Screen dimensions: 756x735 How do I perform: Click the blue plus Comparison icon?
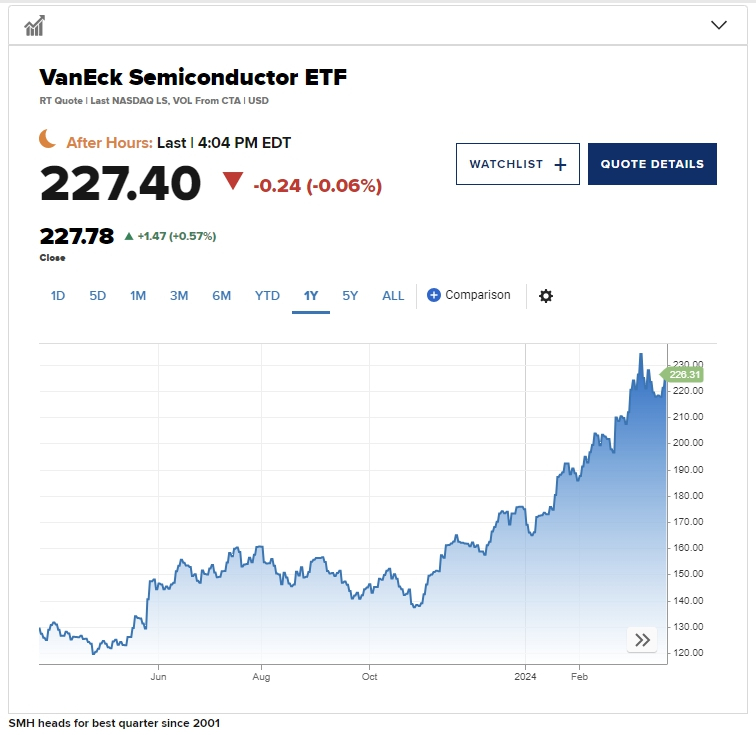434,295
